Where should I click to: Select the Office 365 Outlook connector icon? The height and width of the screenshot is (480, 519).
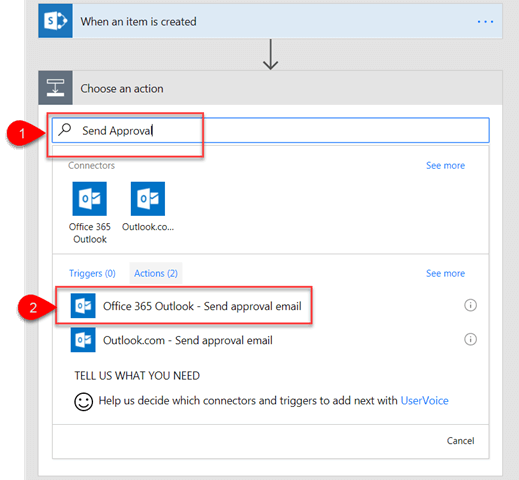pyautogui.click(x=90, y=199)
